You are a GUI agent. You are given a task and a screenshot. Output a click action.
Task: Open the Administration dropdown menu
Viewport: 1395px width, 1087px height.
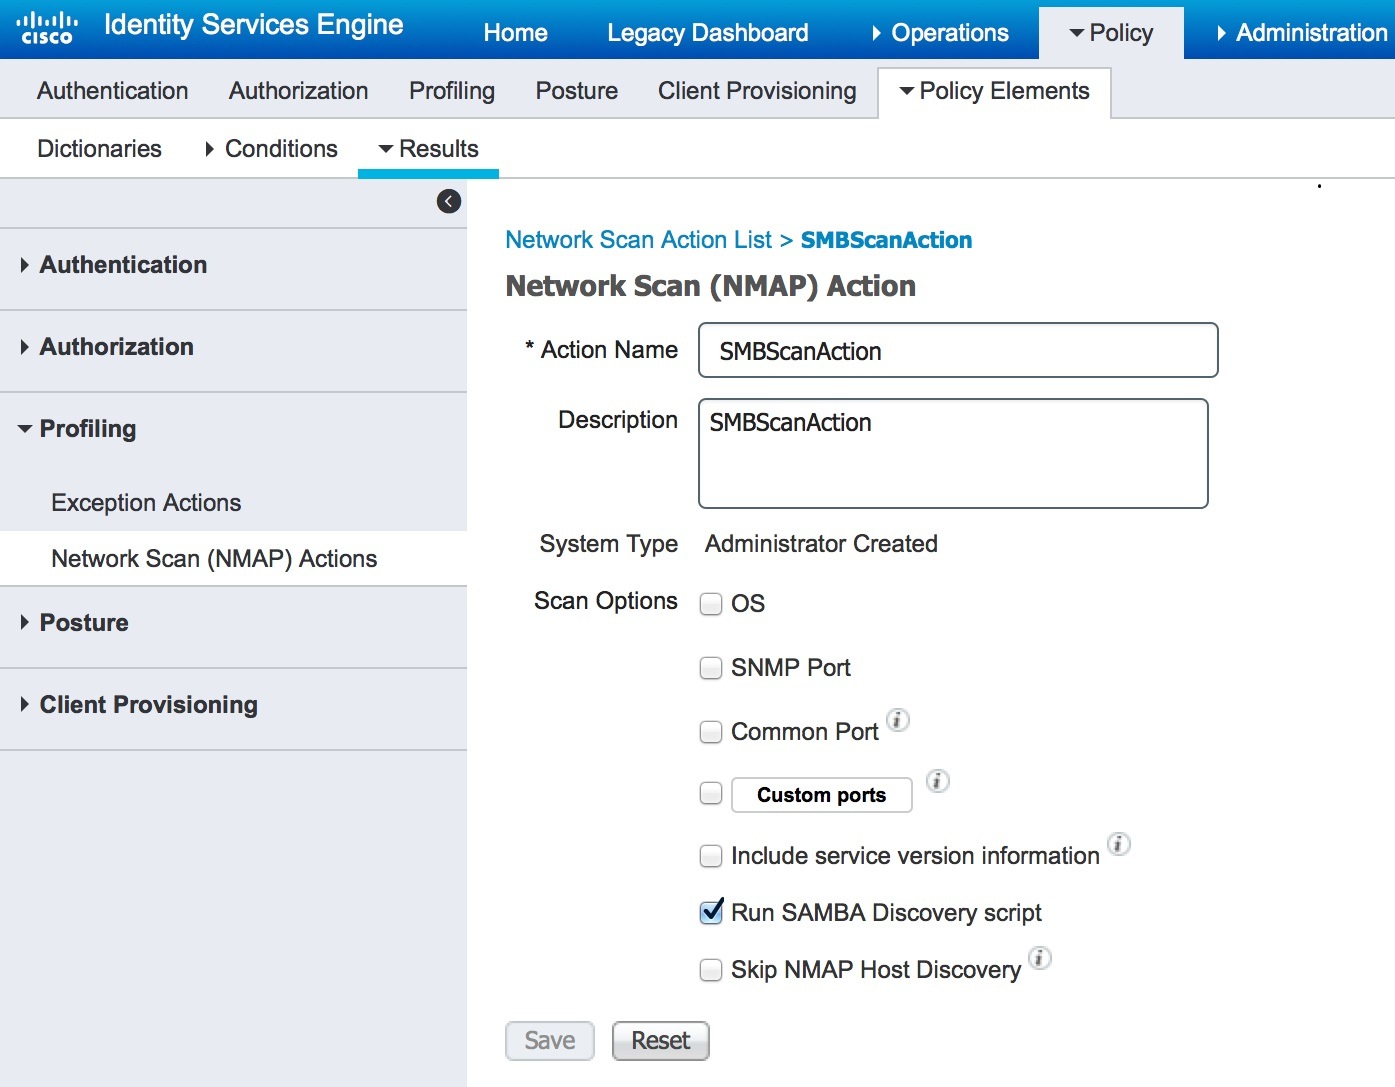1302,33
